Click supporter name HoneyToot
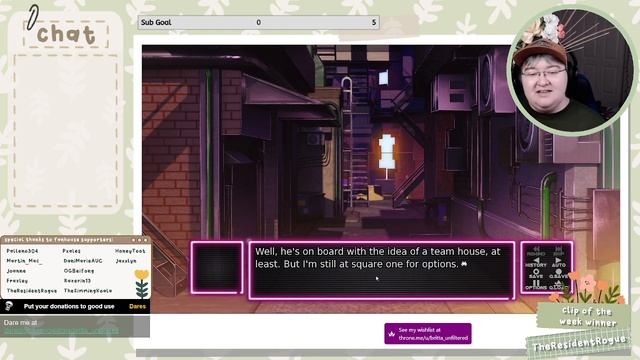The height and width of the screenshot is (360, 640). [x=130, y=251]
